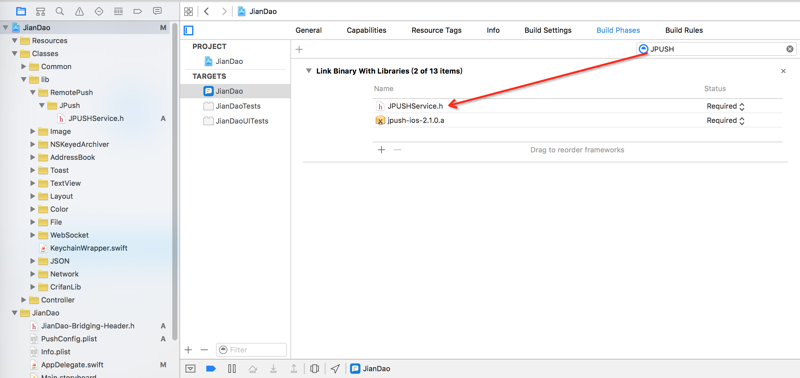
Task: Go forward with the right chevron
Action: coord(223,11)
